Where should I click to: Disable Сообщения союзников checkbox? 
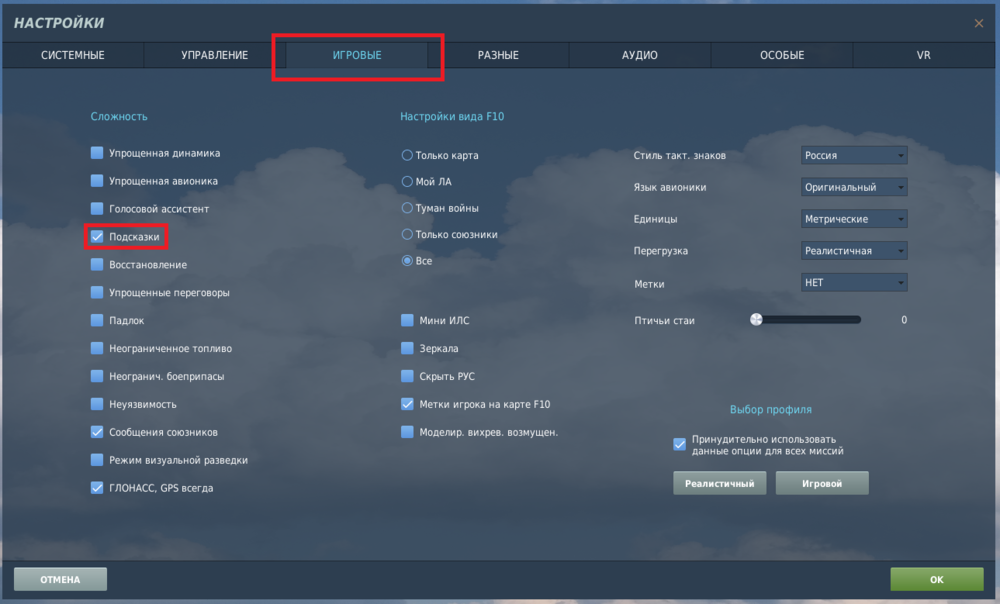coord(97,432)
